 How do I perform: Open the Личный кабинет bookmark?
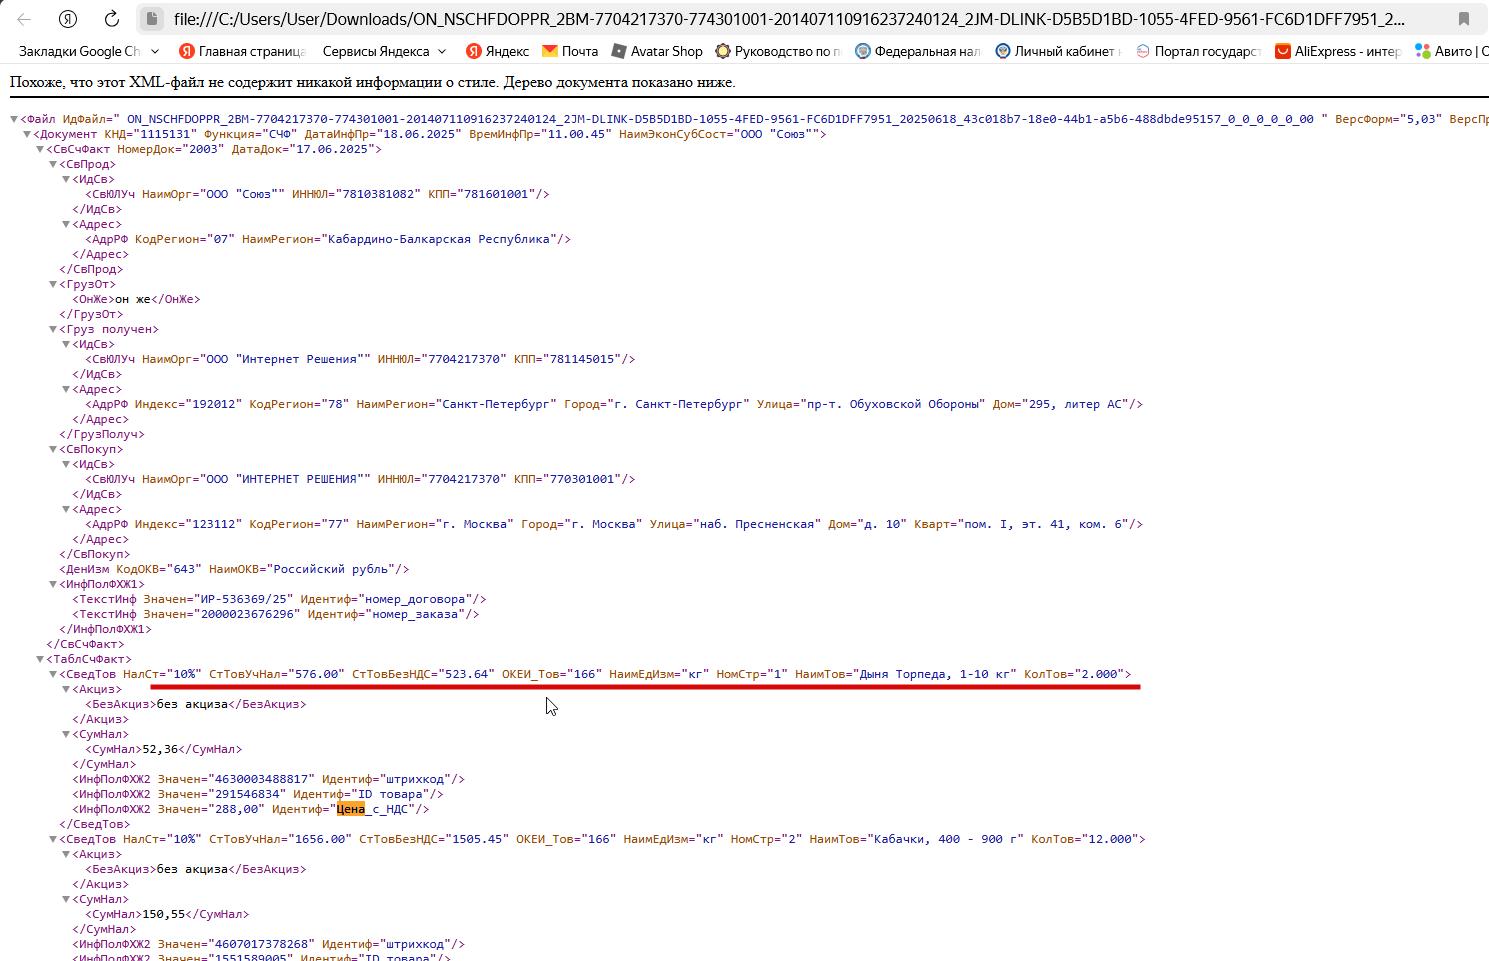point(1058,51)
